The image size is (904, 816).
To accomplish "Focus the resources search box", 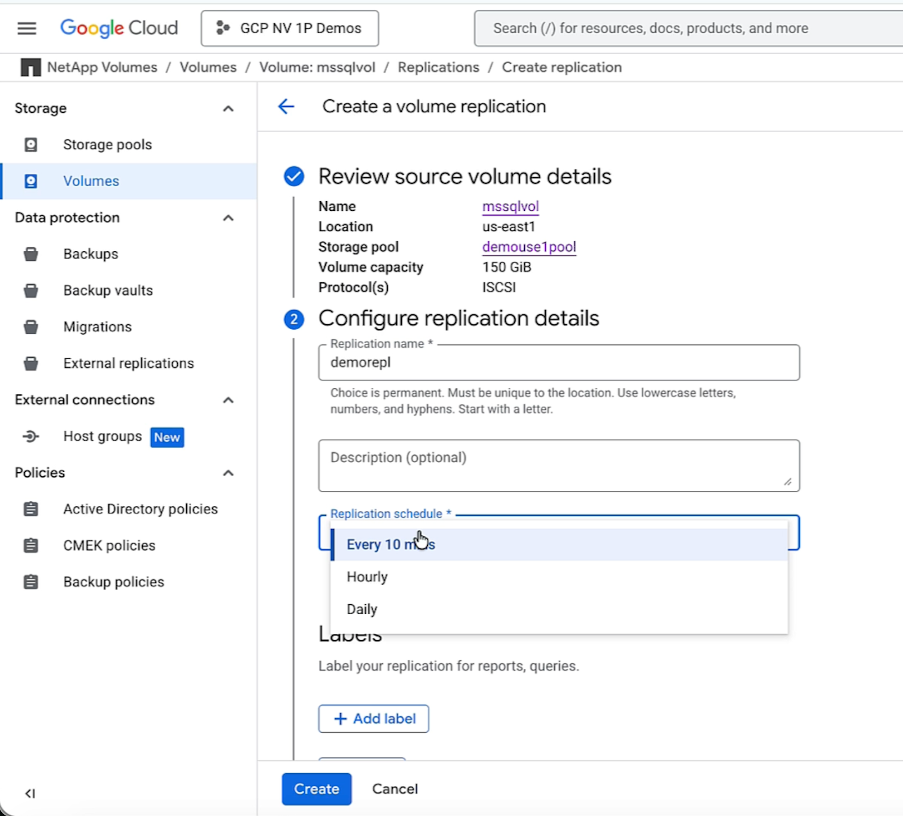I will point(688,28).
